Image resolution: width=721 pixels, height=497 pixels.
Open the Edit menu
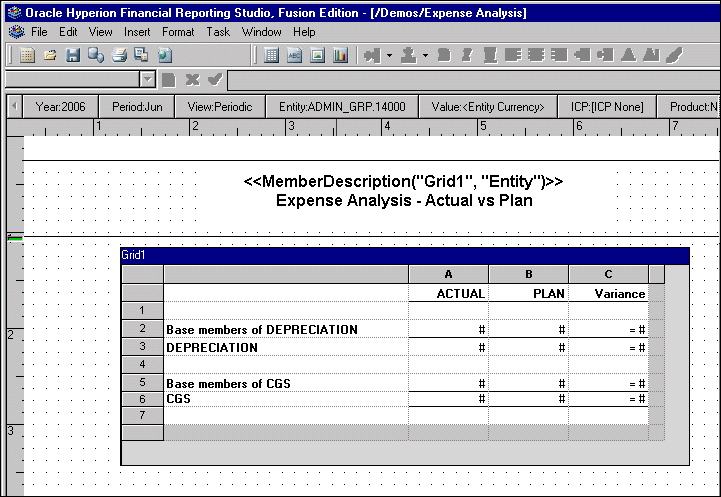click(x=68, y=32)
